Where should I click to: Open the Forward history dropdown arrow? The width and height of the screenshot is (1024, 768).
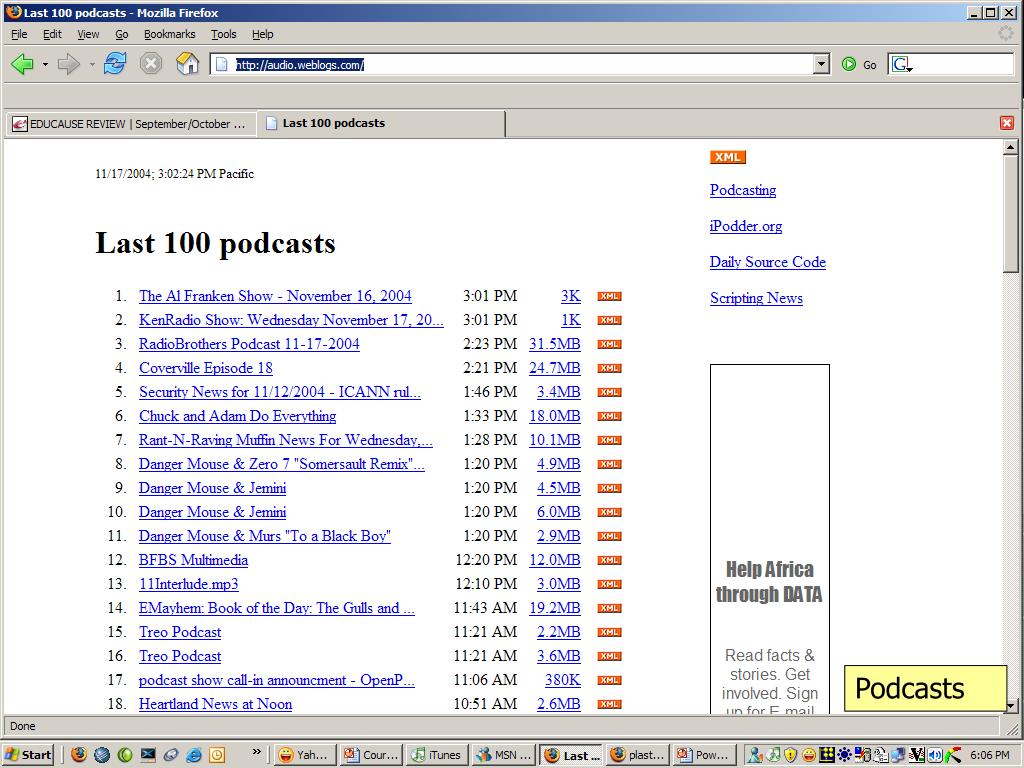pos(92,65)
